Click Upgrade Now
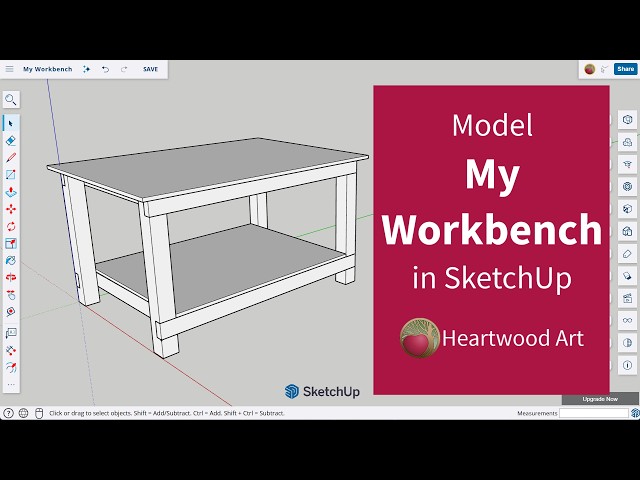Image resolution: width=640 pixels, height=480 pixels. 600,399
